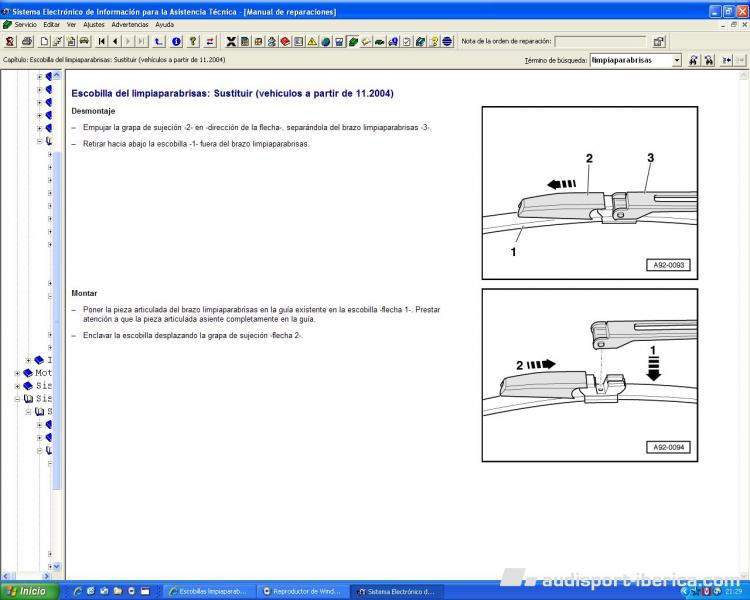The width and height of the screenshot is (750, 600).
Task: Go to previous page arrow
Action: tap(115, 42)
